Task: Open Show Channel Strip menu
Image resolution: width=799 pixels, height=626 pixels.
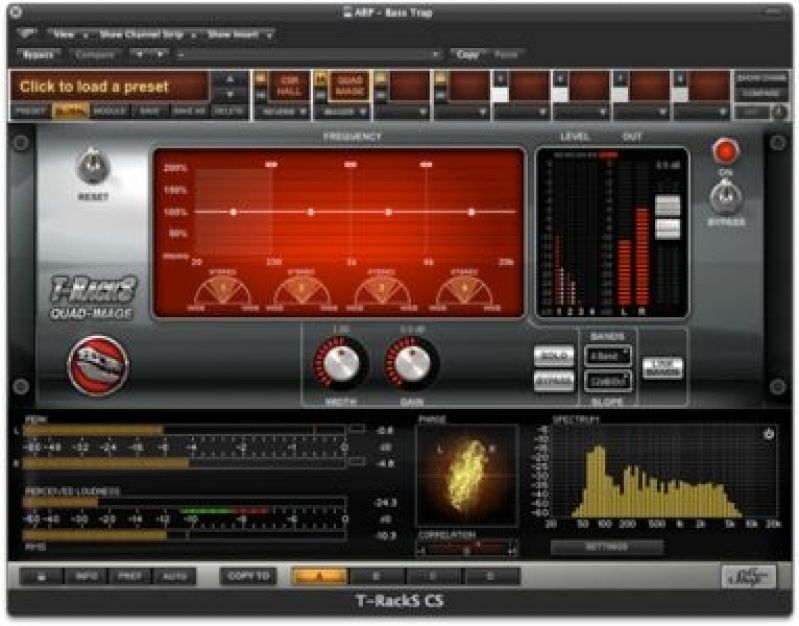Action: click(x=146, y=35)
